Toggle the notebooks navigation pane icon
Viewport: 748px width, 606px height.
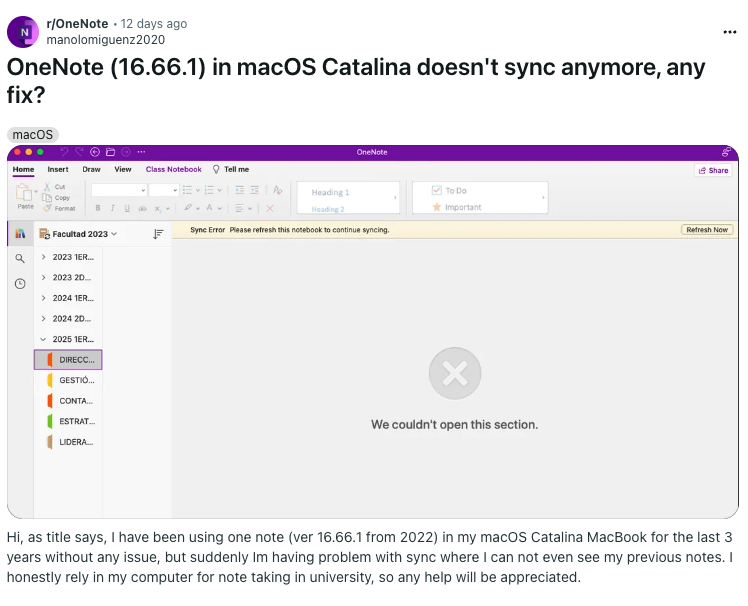tap(20, 233)
